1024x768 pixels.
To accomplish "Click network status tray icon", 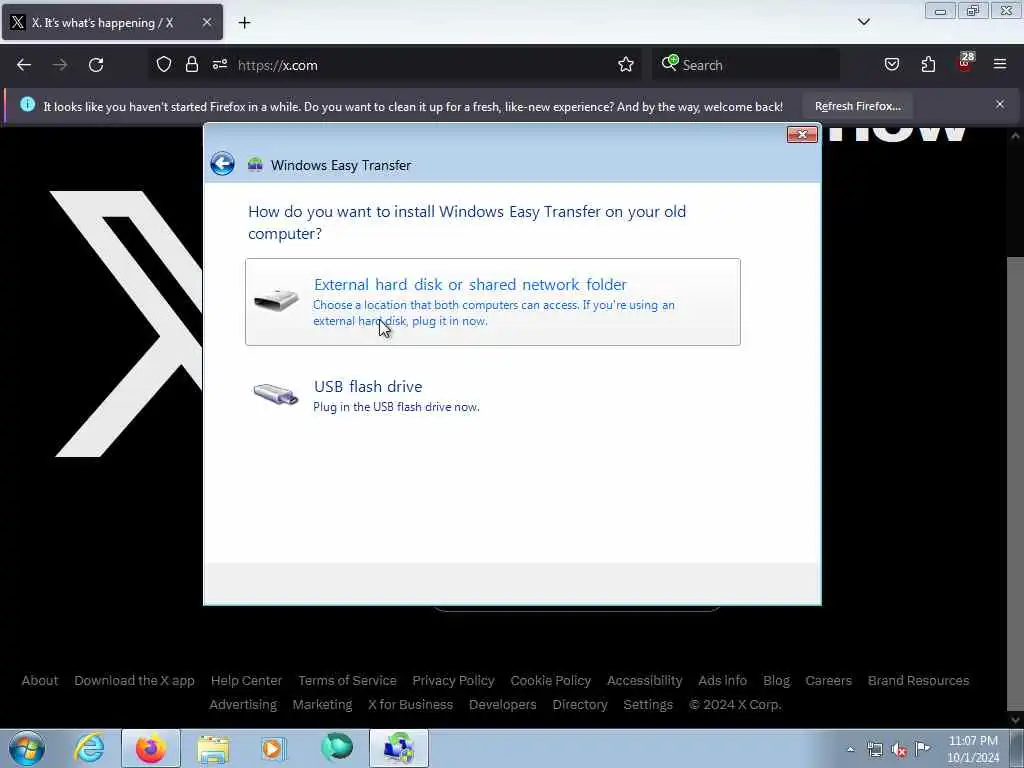I will [x=874, y=750].
